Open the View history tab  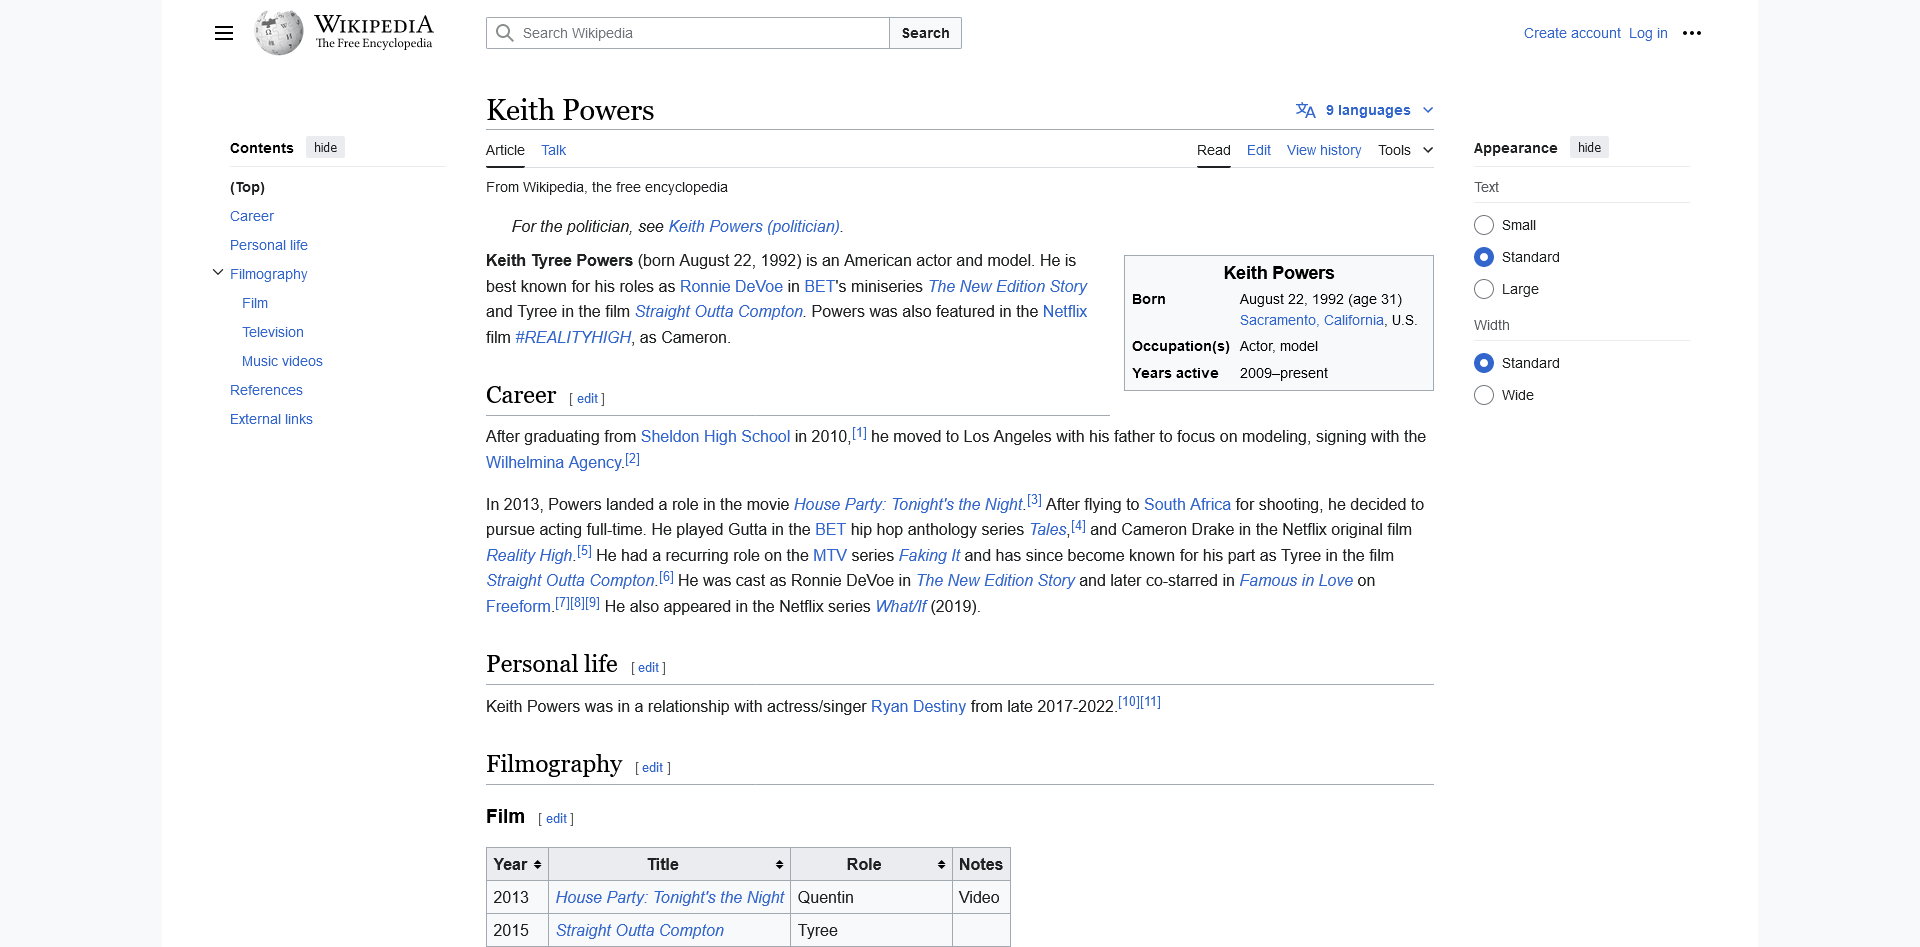pyautogui.click(x=1323, y=150)
